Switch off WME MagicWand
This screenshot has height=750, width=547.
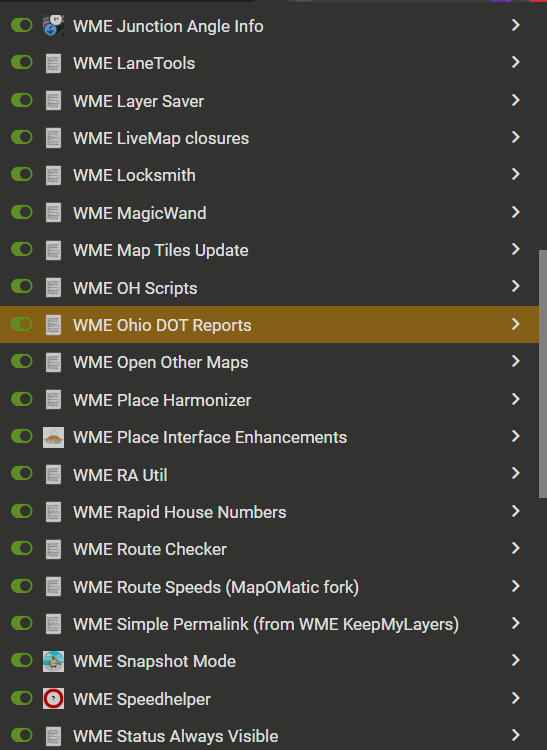22,212
